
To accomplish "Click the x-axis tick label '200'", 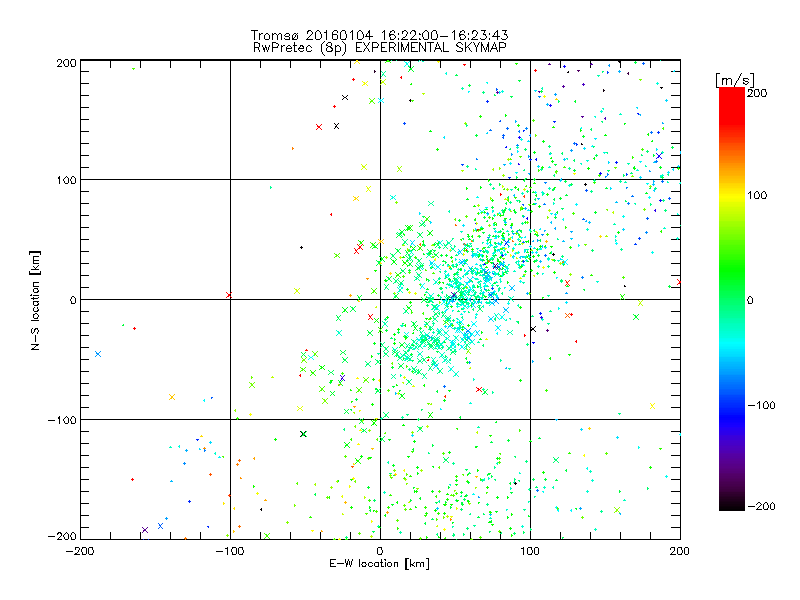I will (680, 551).
